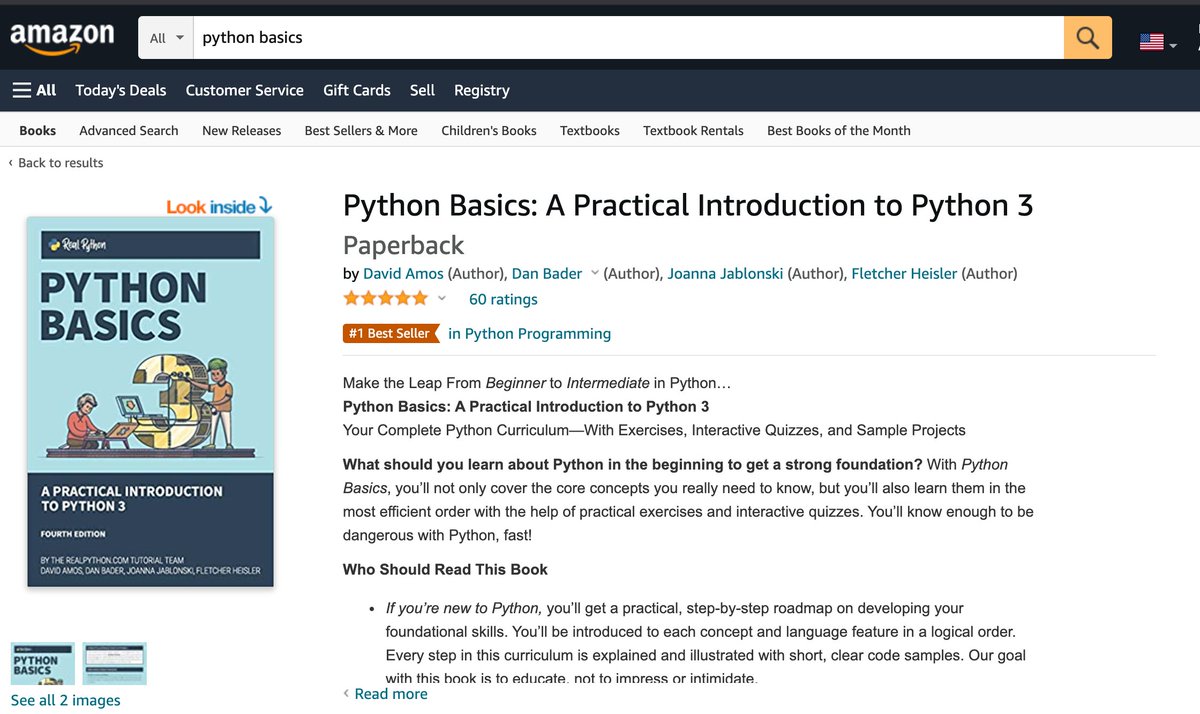The image size is (1200, 714).
Task: Open author David Amos link
Action: [403, 273]
